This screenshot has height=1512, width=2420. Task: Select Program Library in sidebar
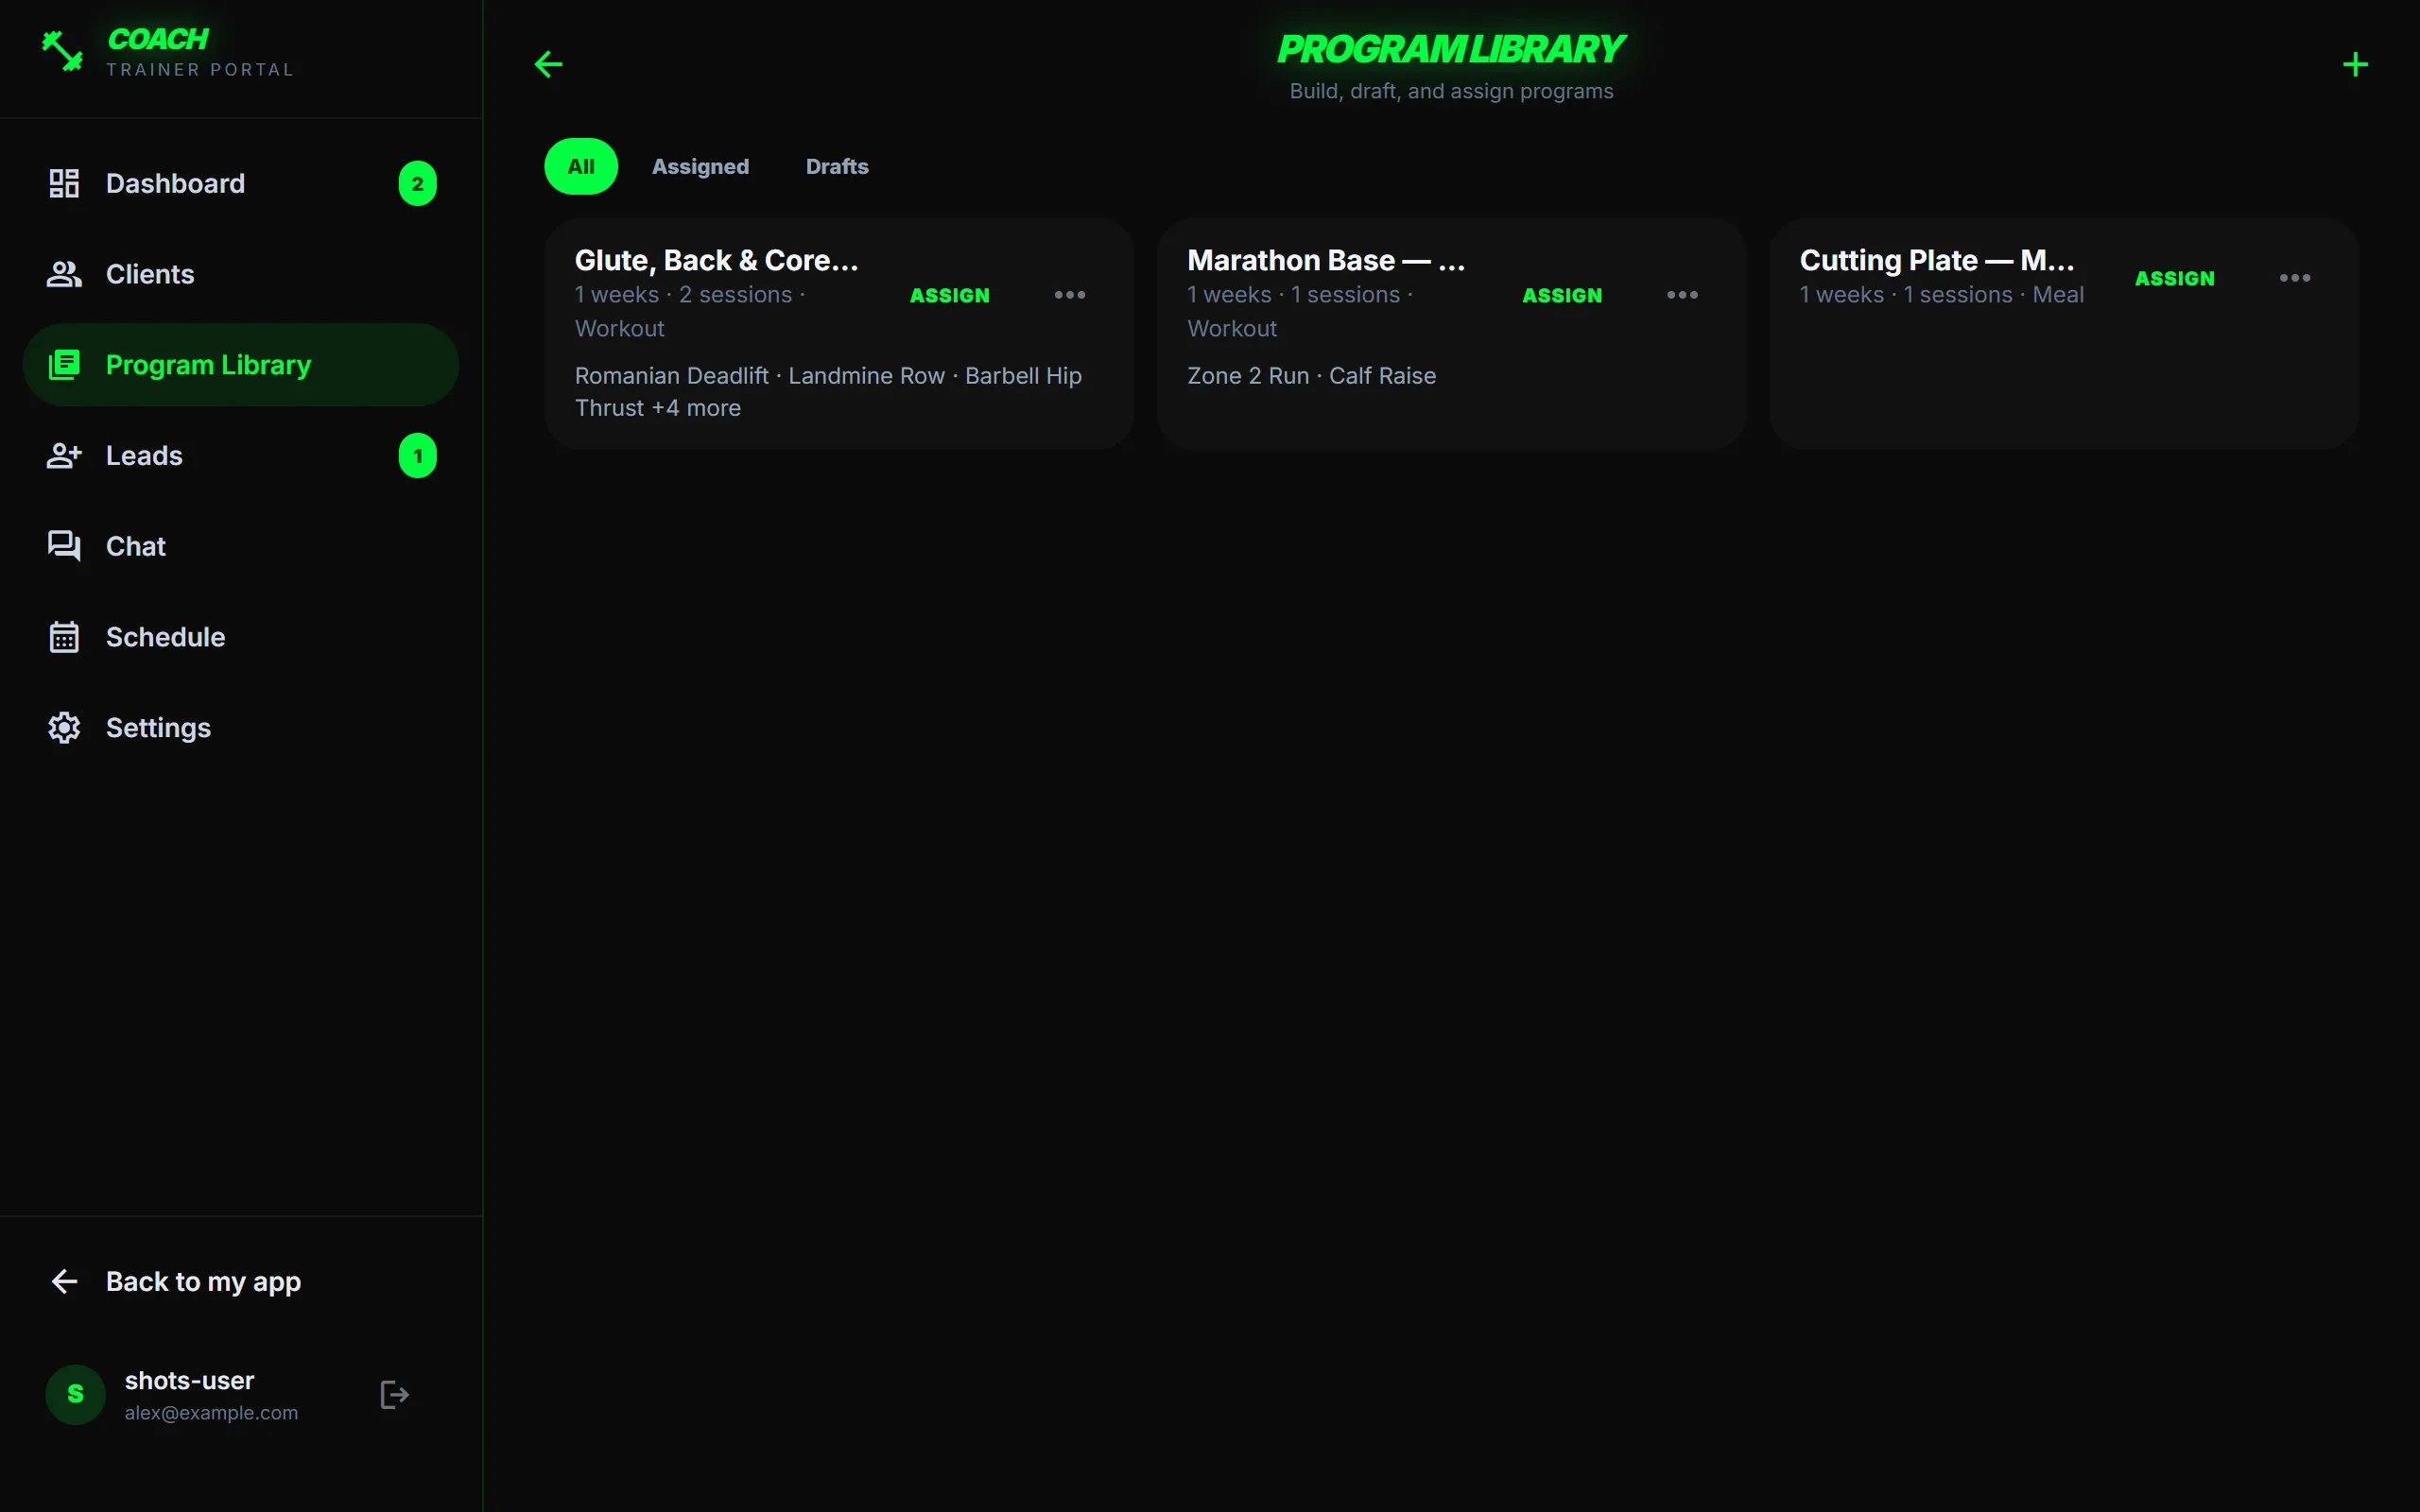click(x=240, y=365)
